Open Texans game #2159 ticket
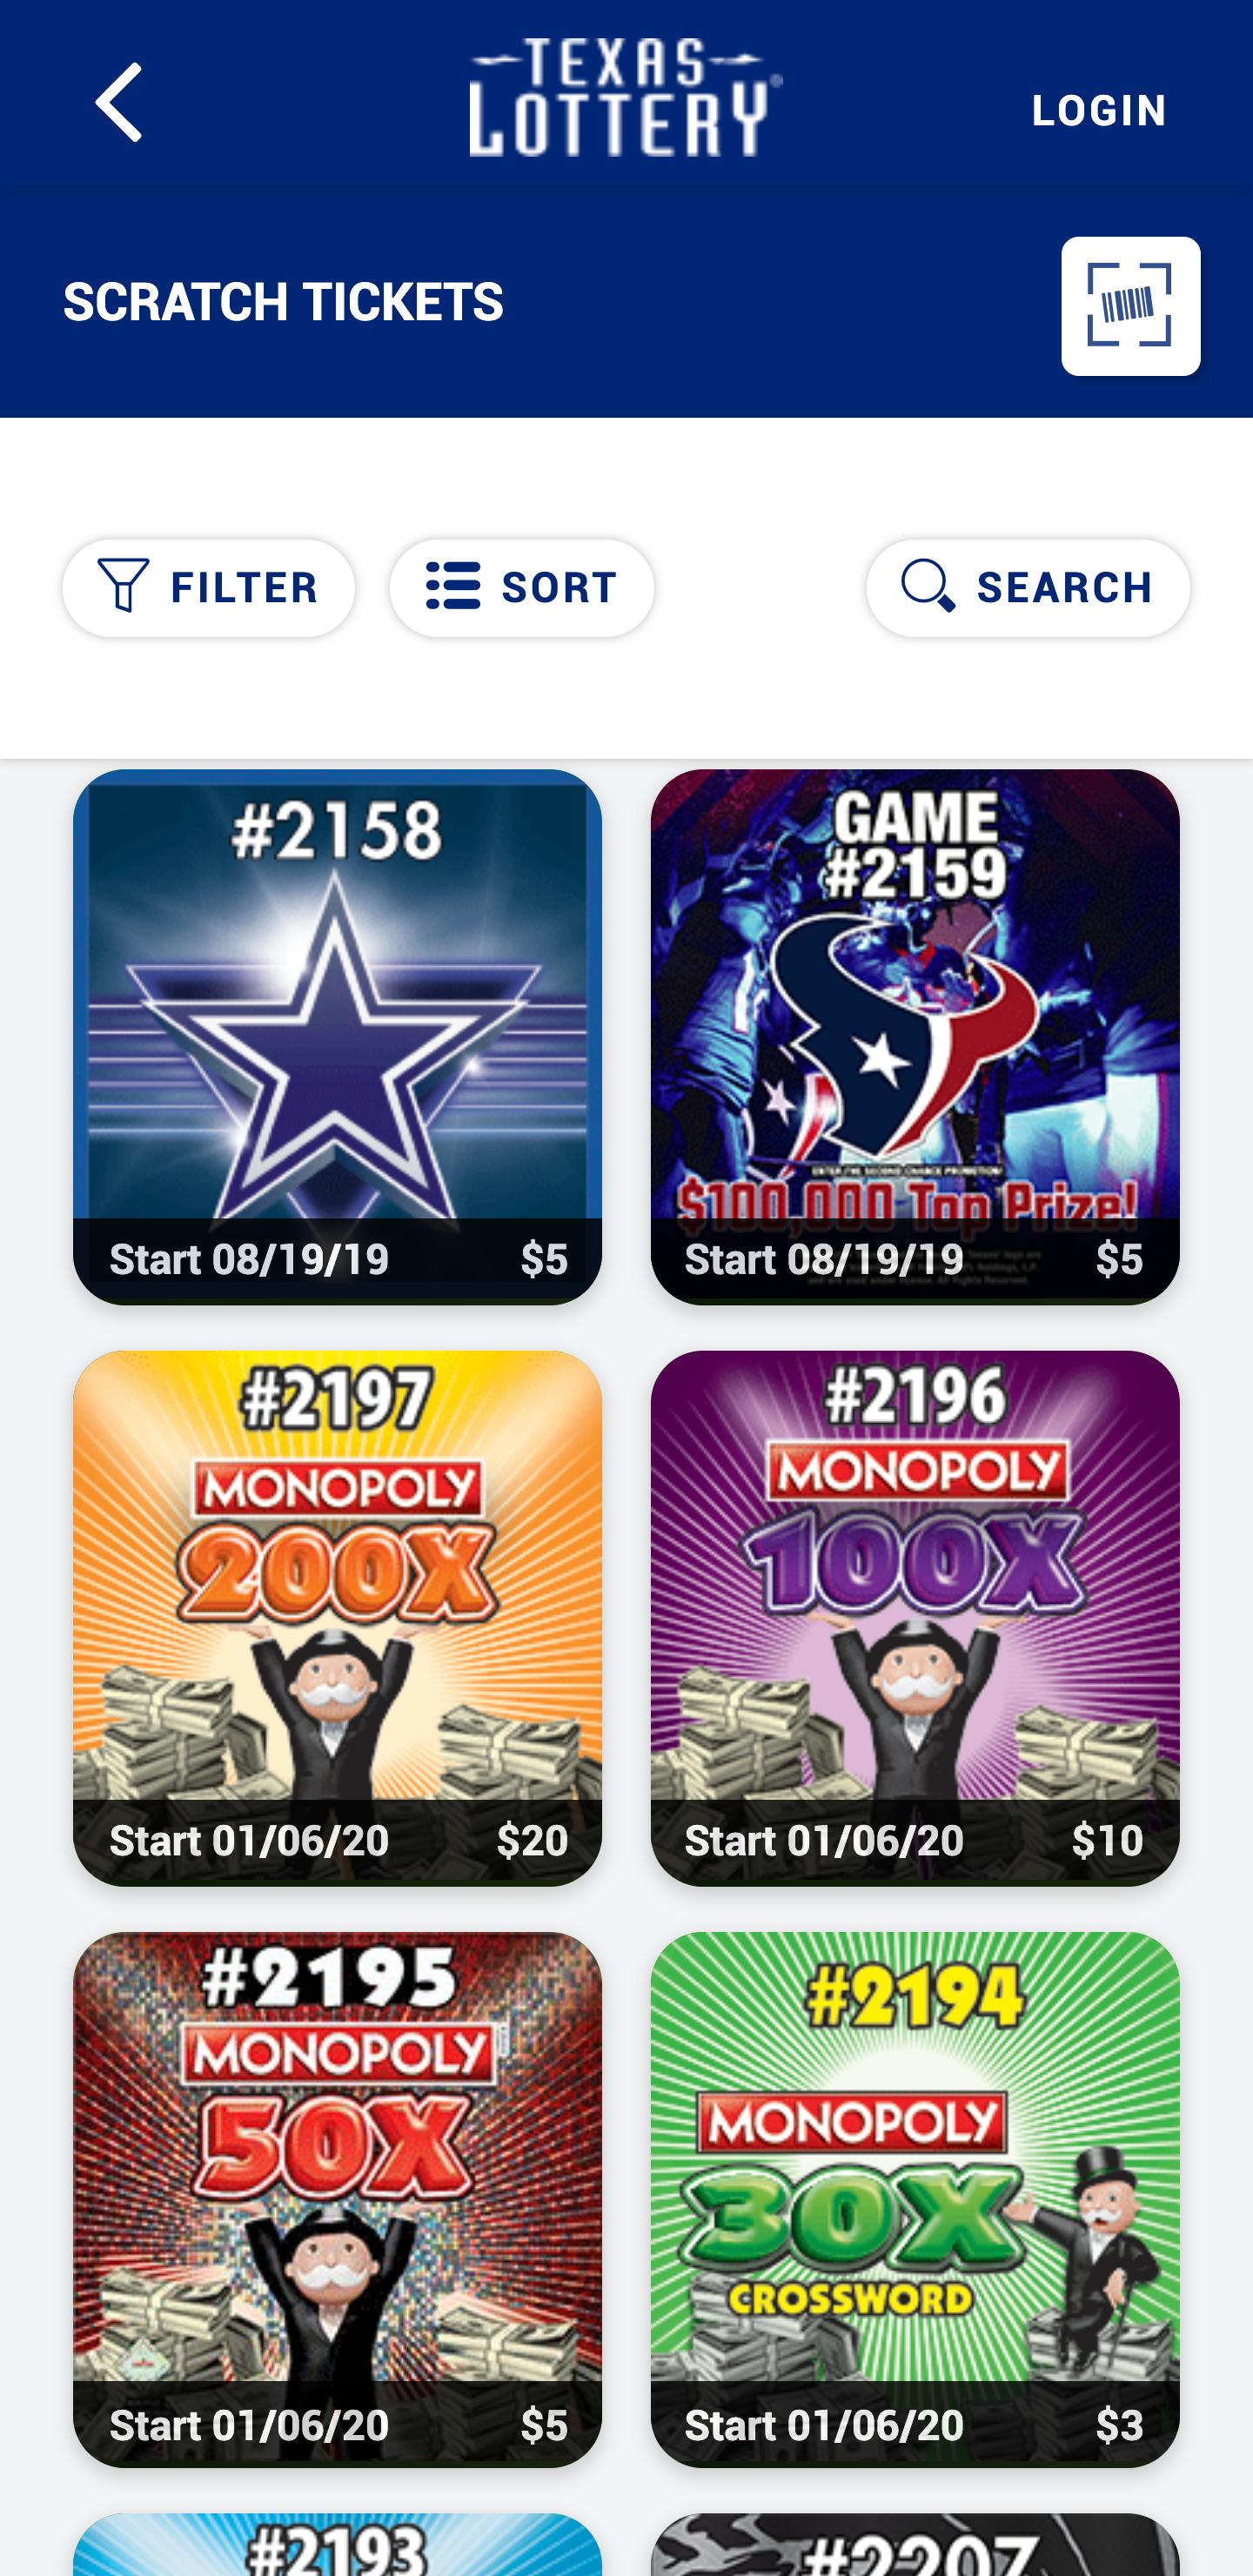Screen dimensions: 1253x2576 [915, 1037]
